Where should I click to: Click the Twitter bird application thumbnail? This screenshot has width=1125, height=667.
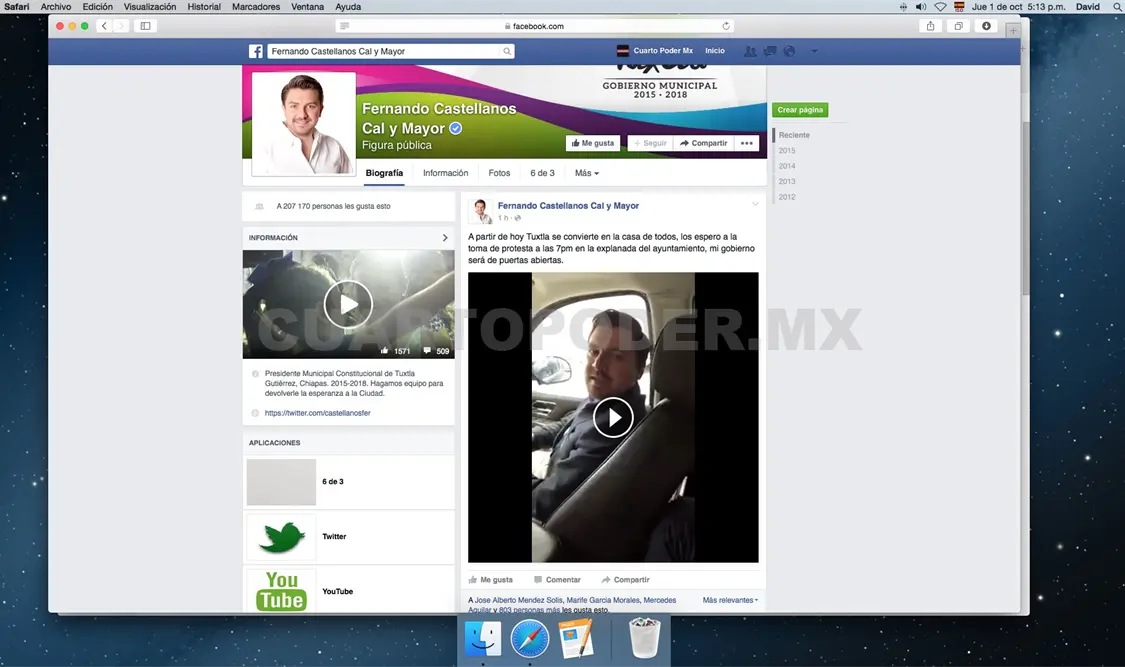pyautogui.click(x=281, y=536)
